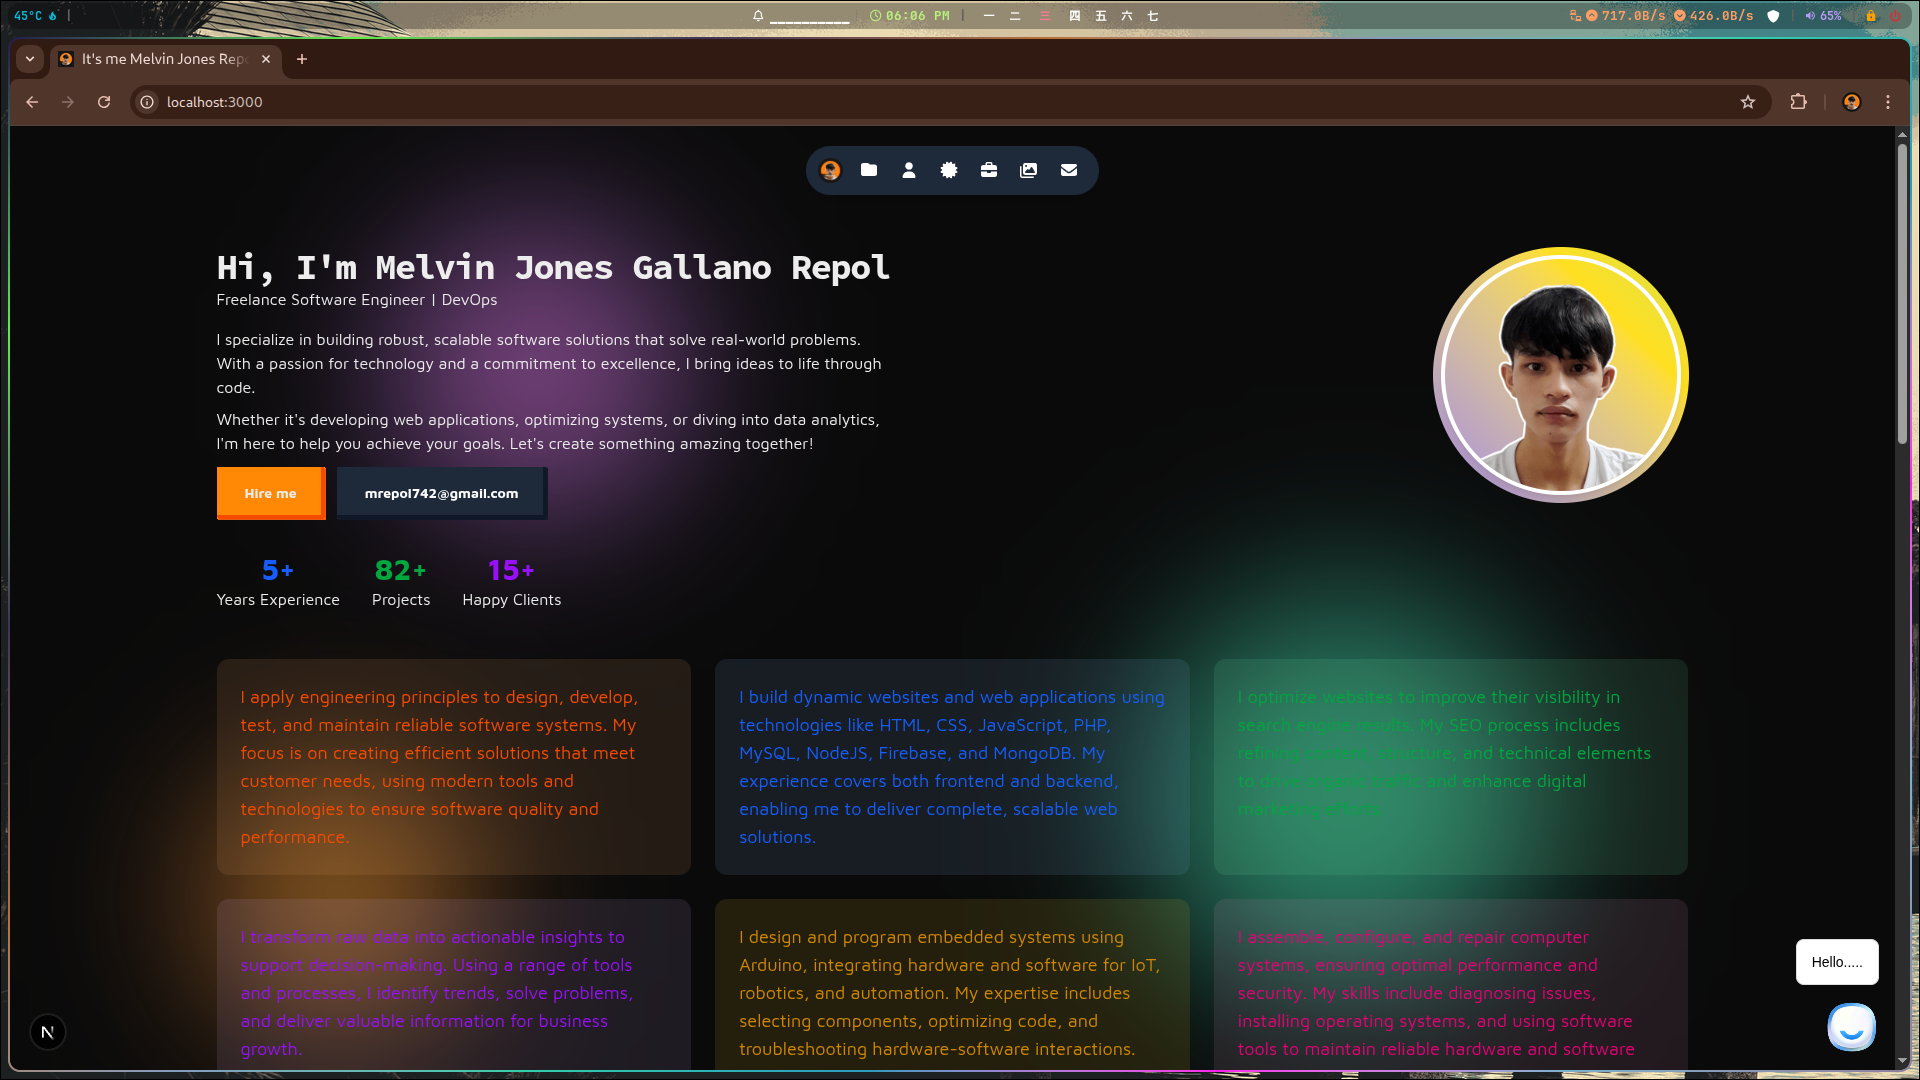
Task: Click the profile avatar in the navbar
Action: click(830, 170)
